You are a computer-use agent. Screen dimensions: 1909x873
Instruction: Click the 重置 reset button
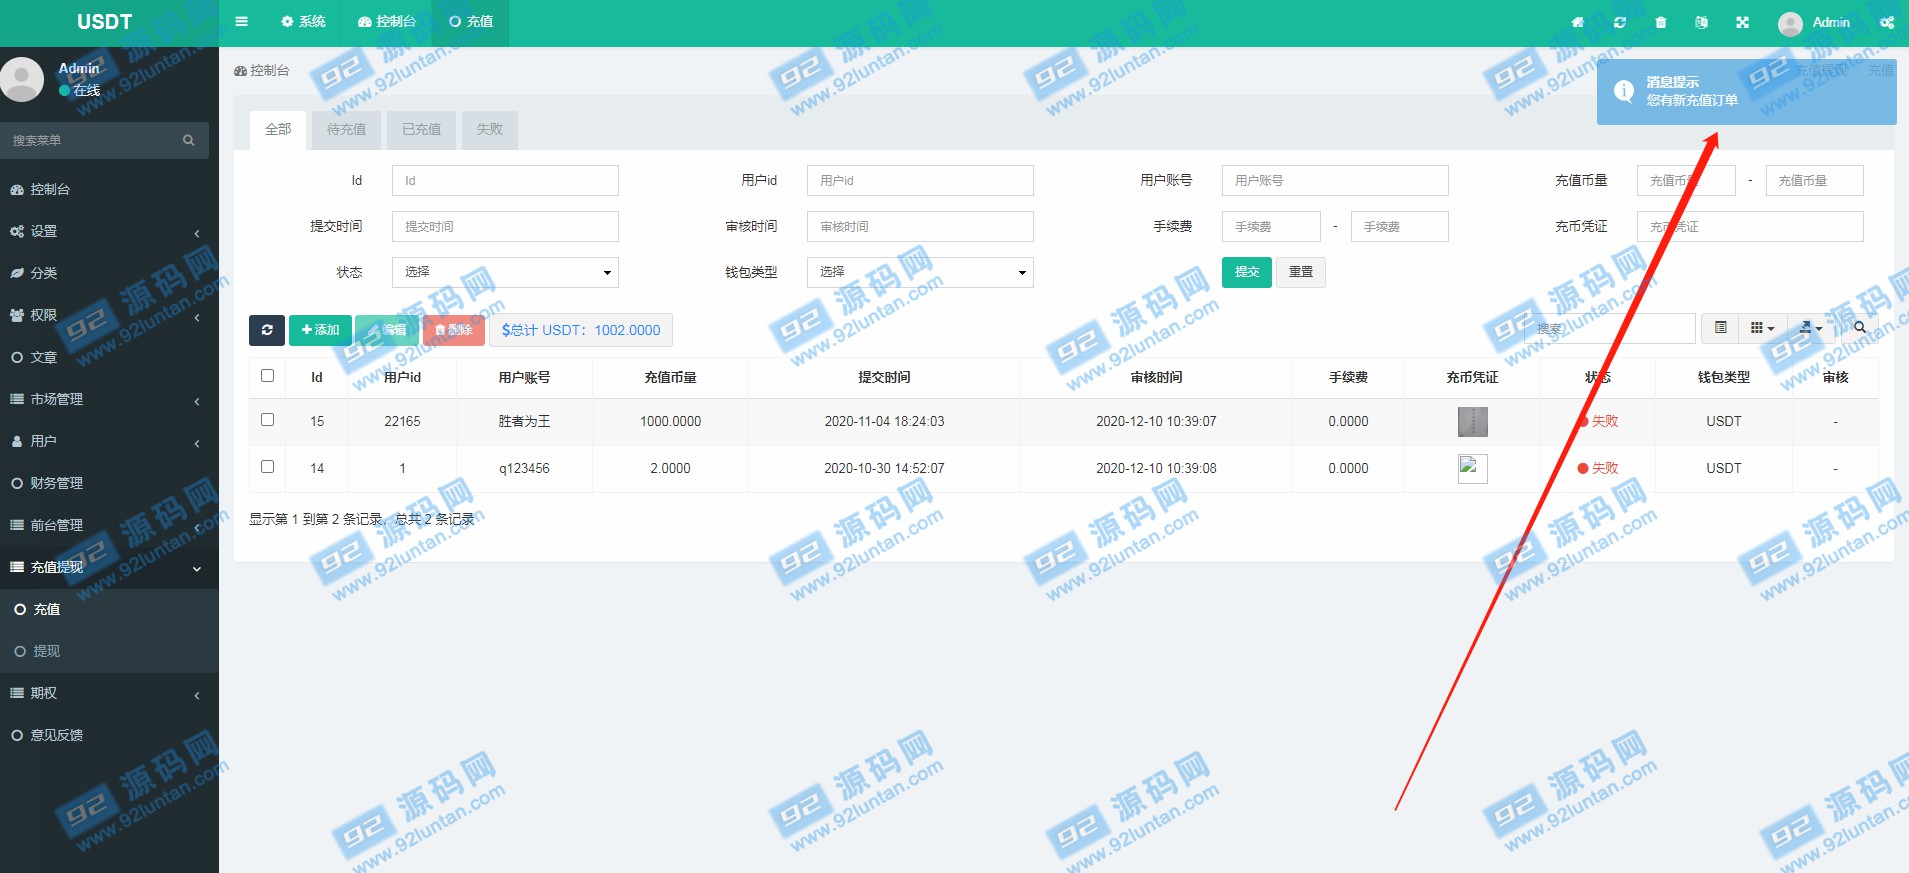1300,272
